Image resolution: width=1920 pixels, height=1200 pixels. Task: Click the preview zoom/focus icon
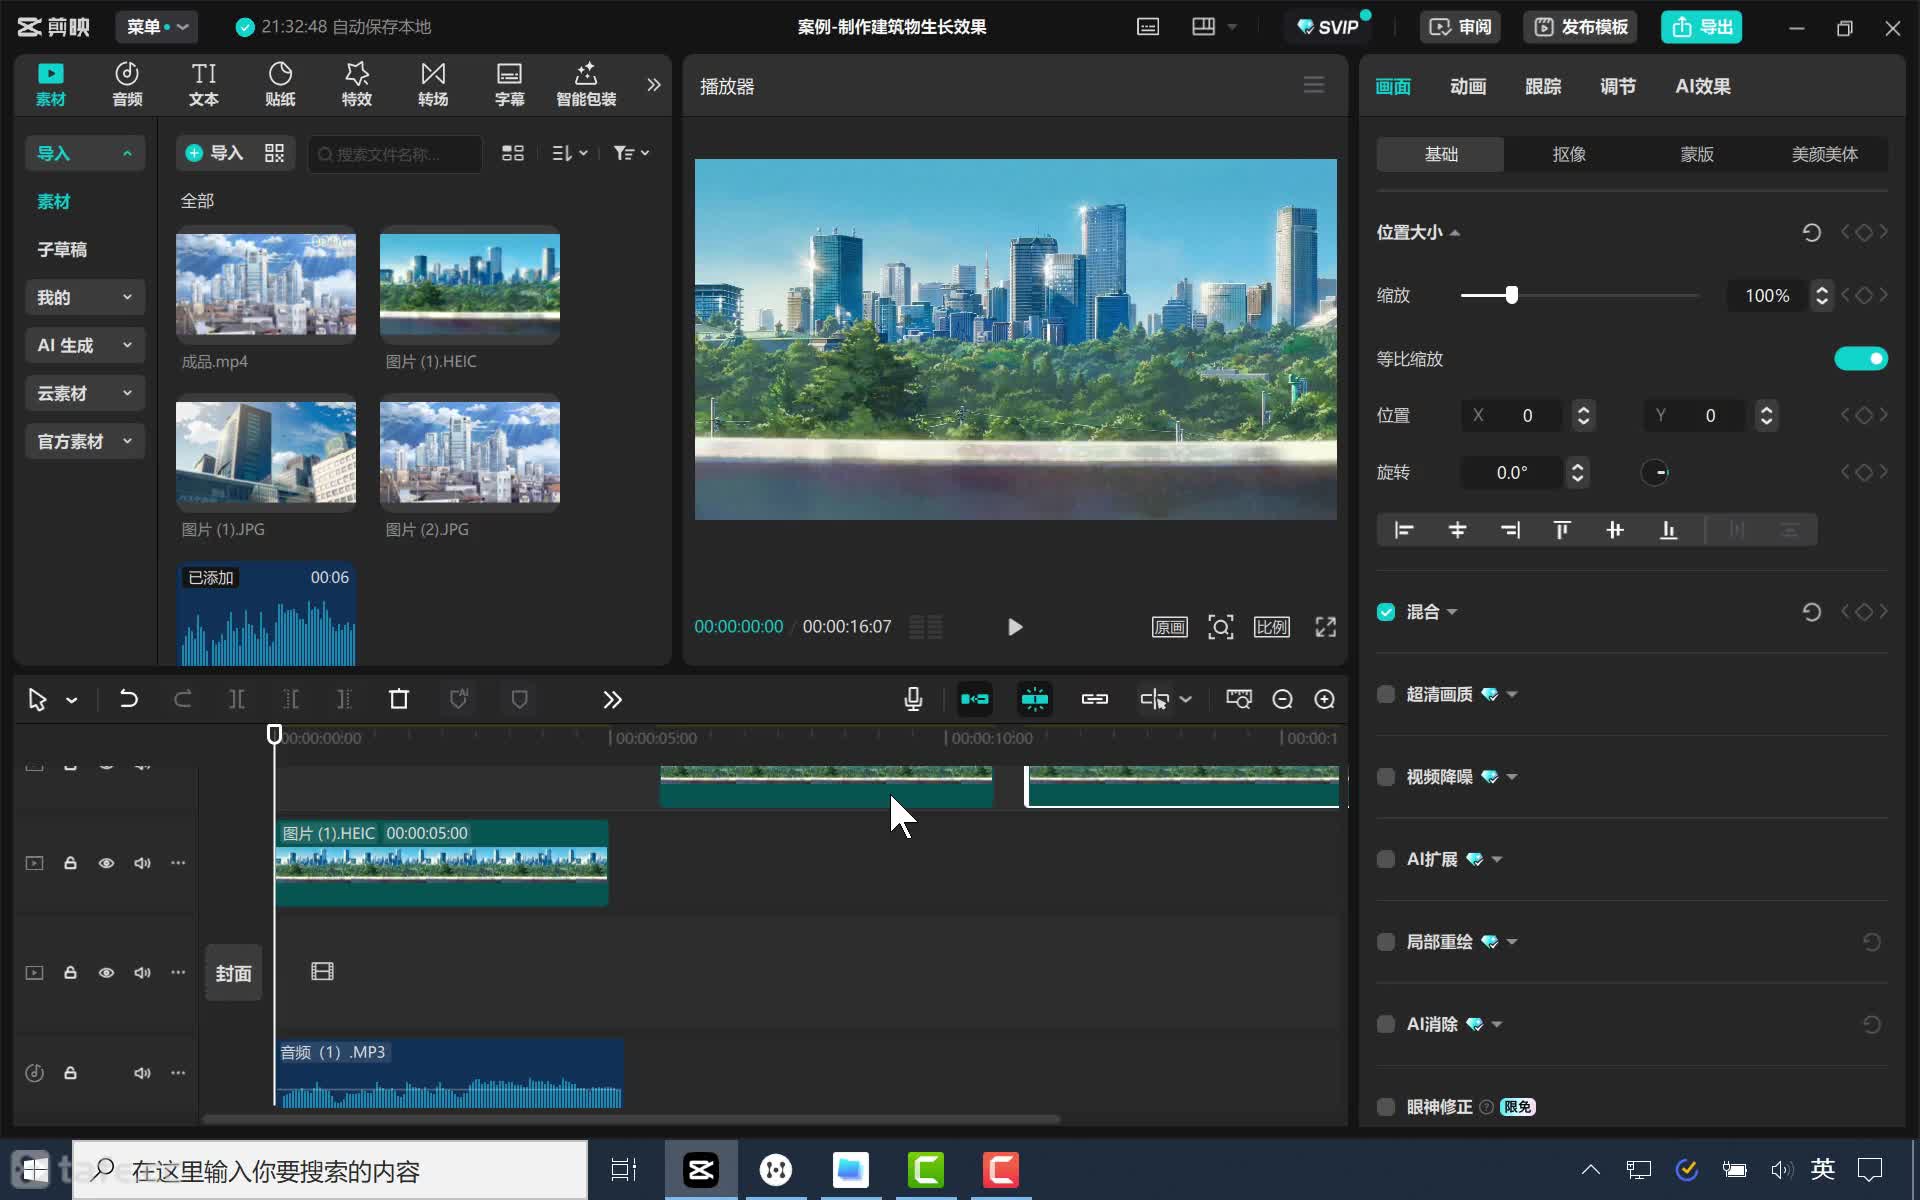click(x=1221, y=627)
